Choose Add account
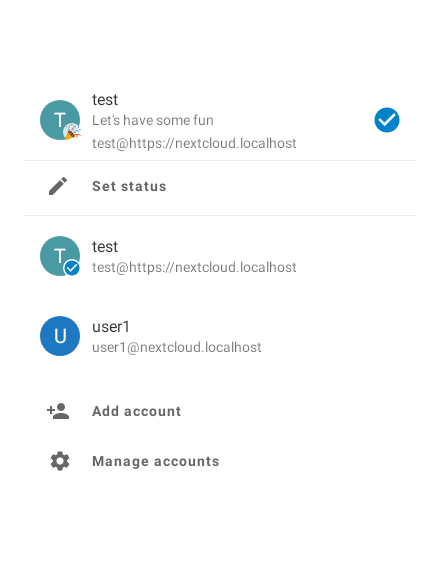 220,411
